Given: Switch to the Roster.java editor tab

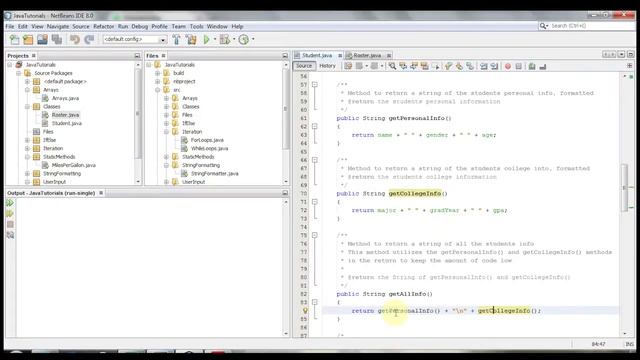Looking at the screenshot, I should pos(367,55).
